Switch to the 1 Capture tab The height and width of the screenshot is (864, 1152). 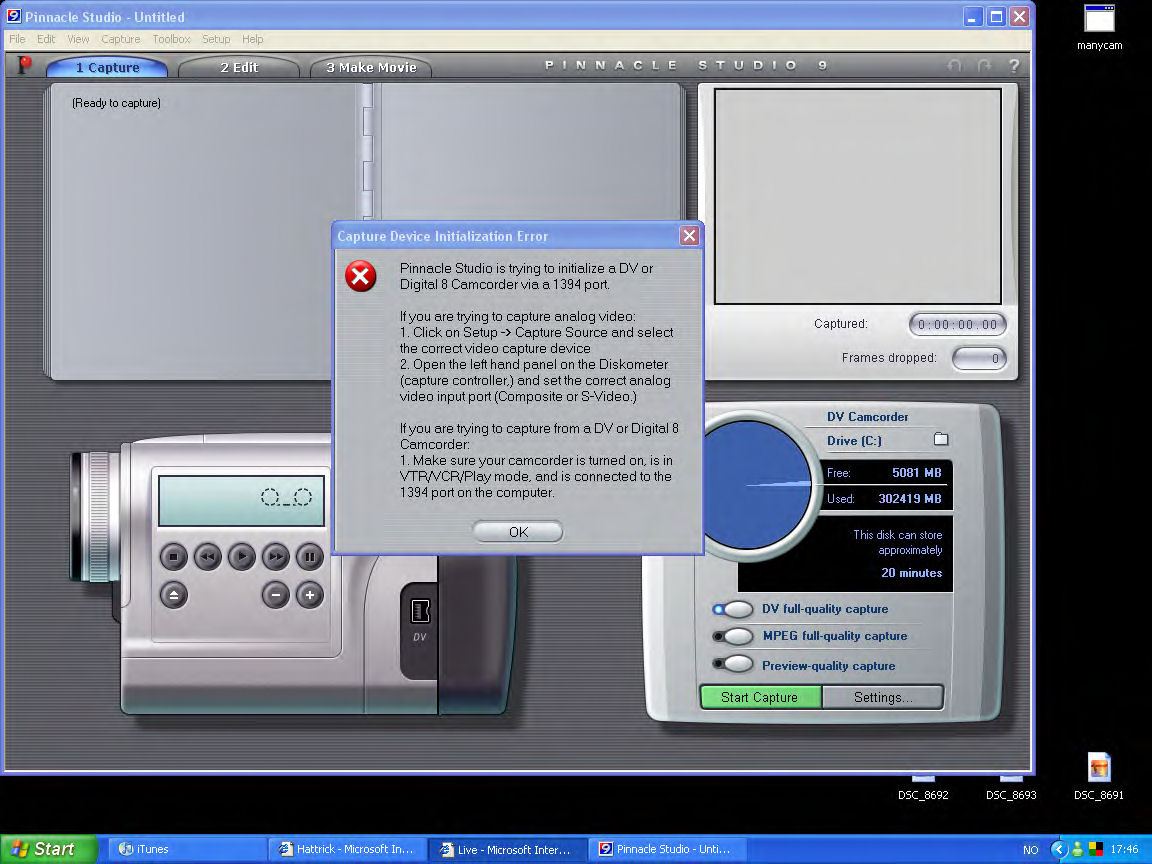[107, 67]
